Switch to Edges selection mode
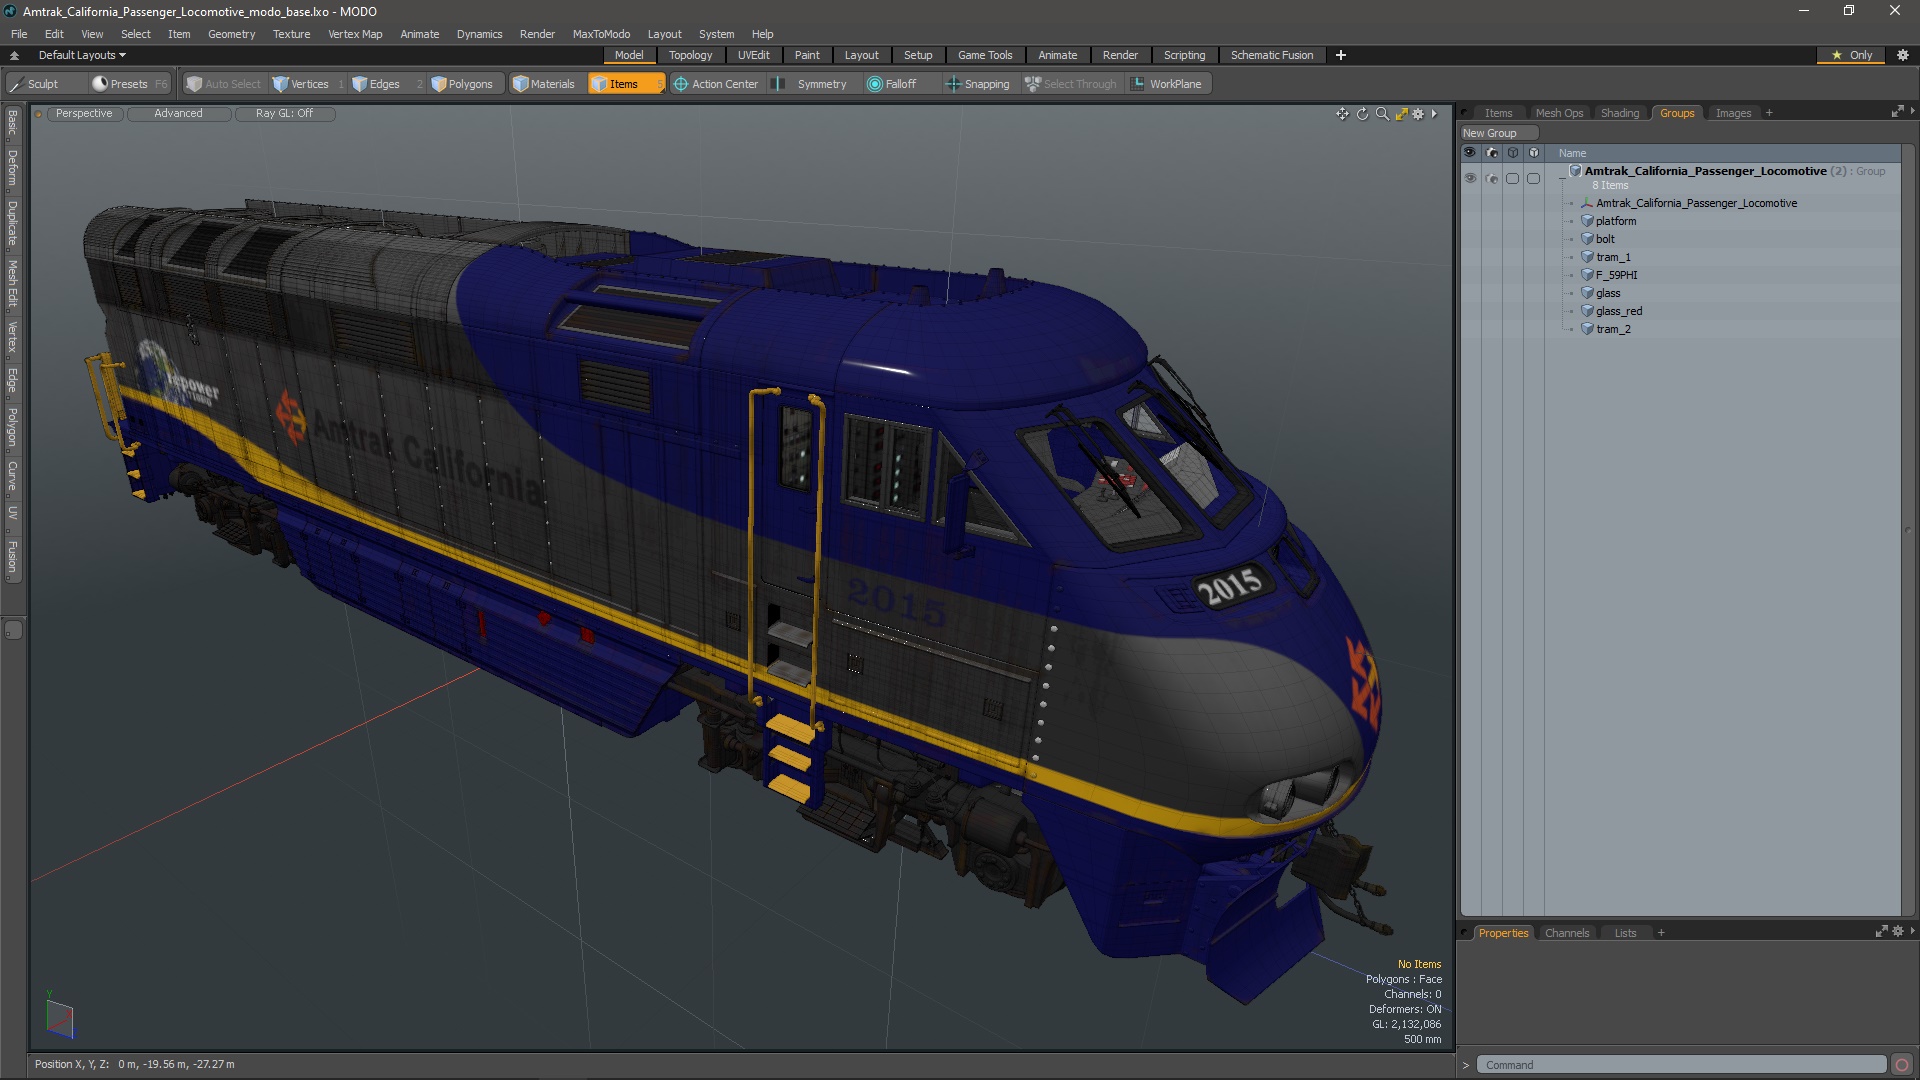Viewport: 1920px width, 1080px height. 385,84
